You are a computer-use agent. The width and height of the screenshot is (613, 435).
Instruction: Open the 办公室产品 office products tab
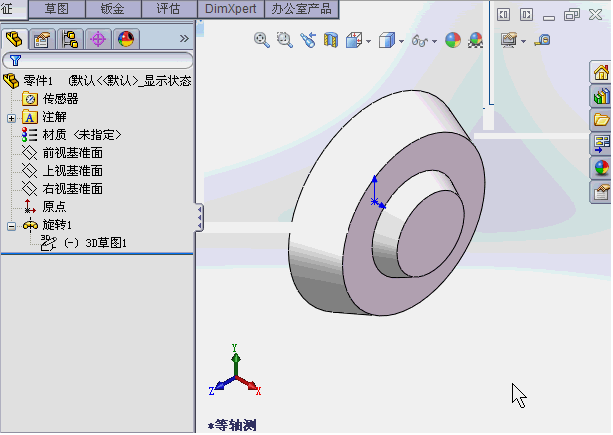(301, 9)
